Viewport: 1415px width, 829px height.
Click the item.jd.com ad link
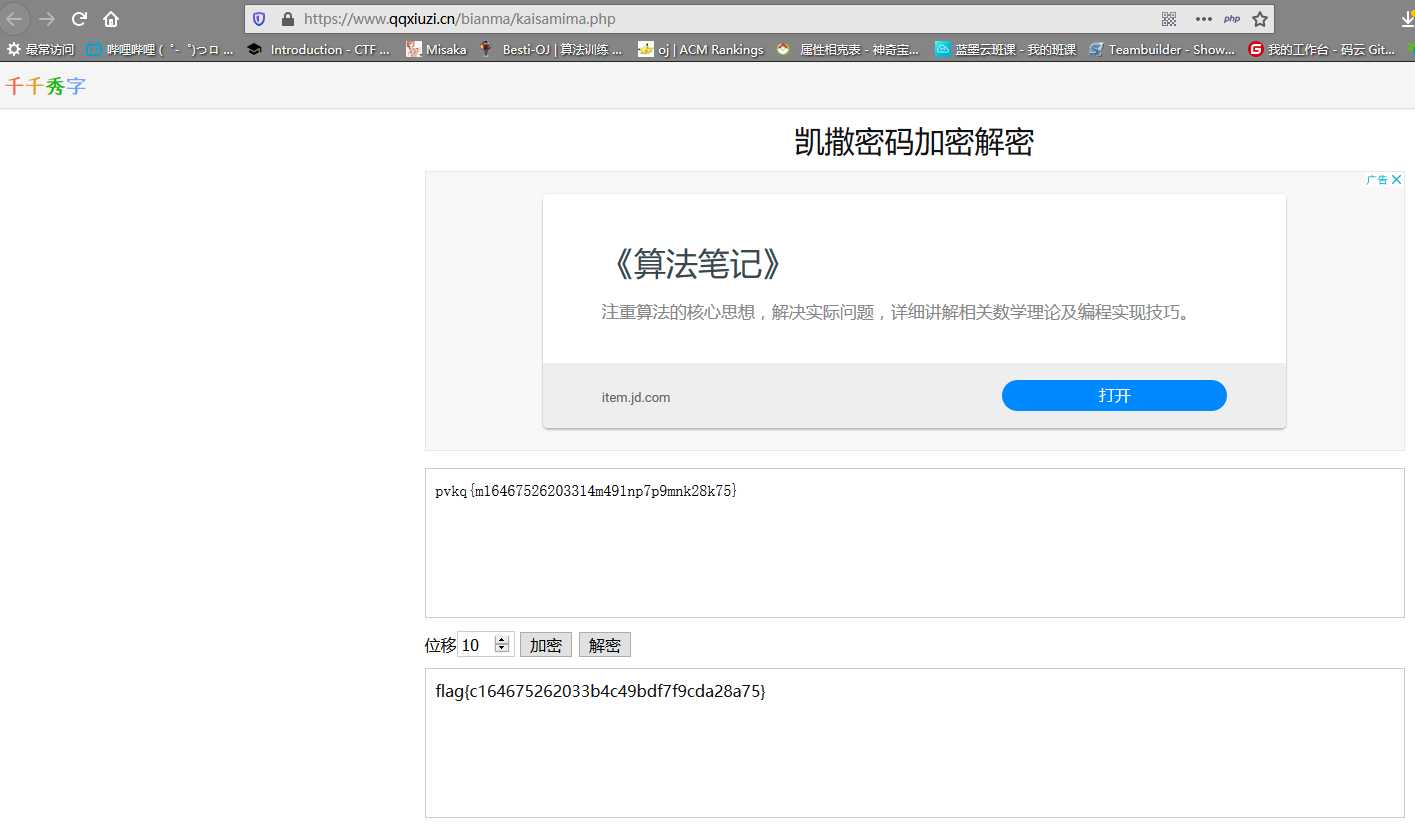point(636,397)
